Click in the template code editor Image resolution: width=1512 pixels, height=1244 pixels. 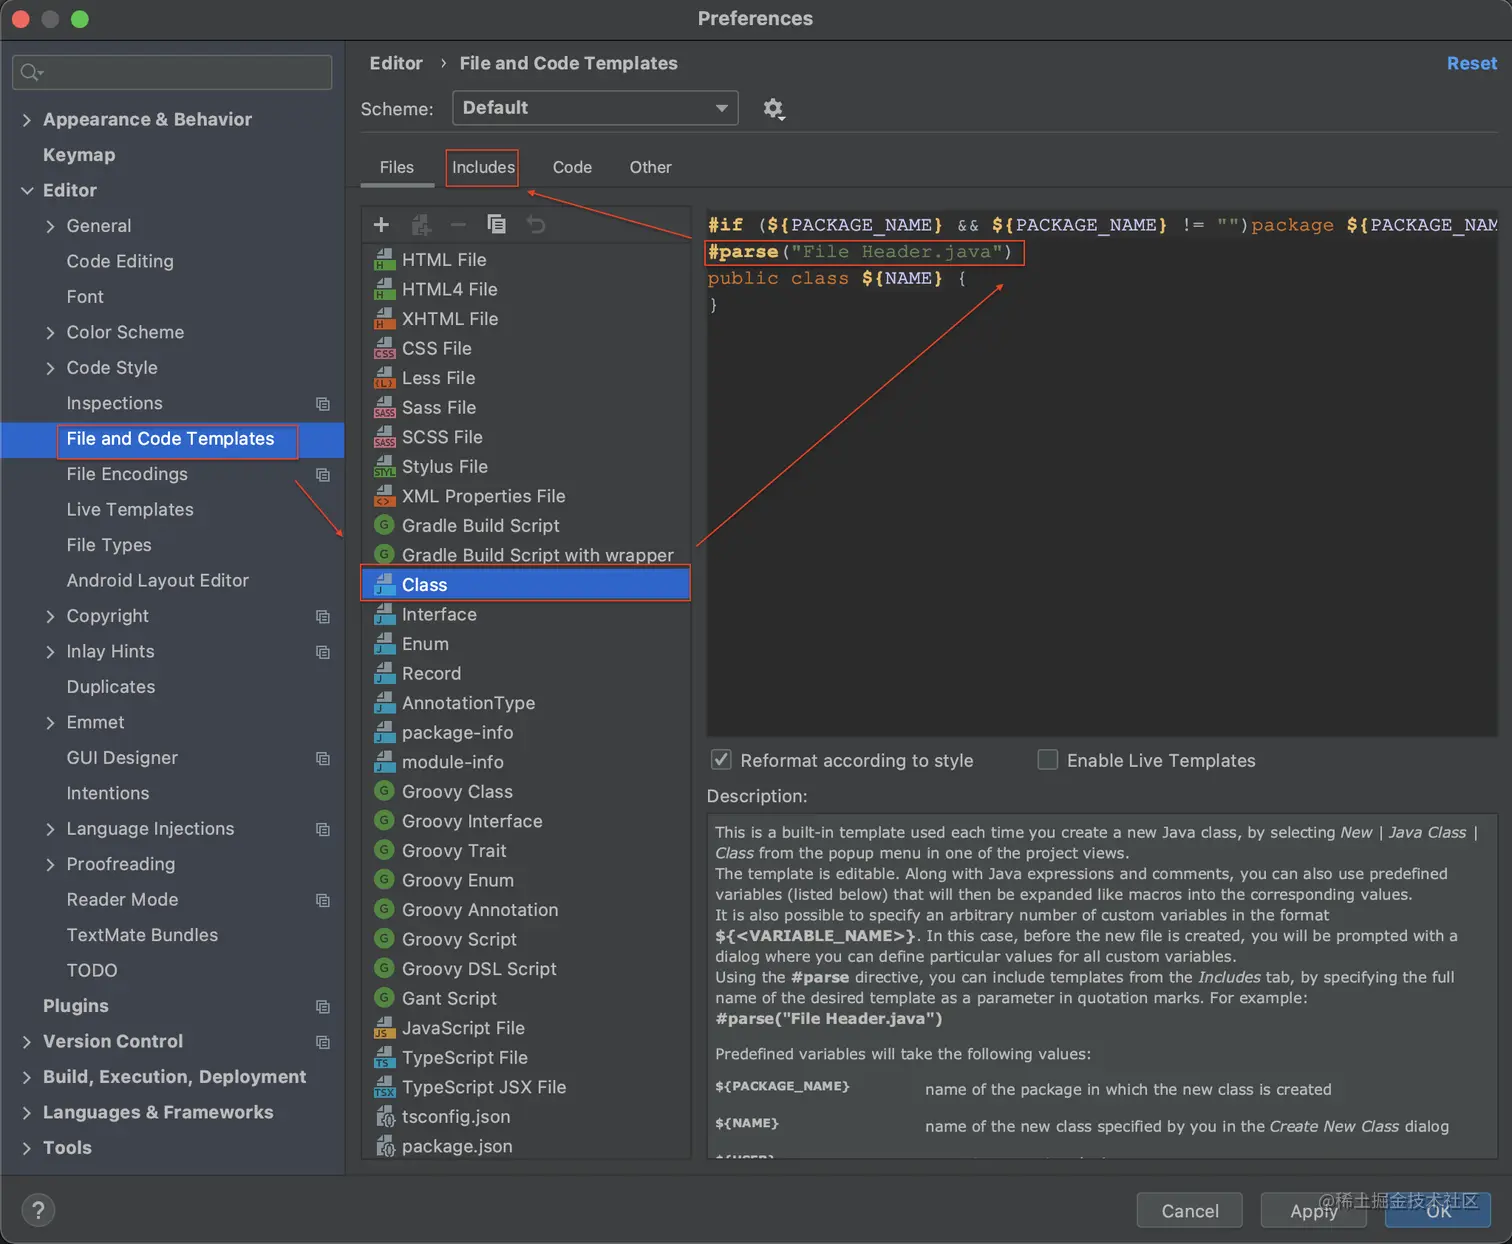(1102, 472)
